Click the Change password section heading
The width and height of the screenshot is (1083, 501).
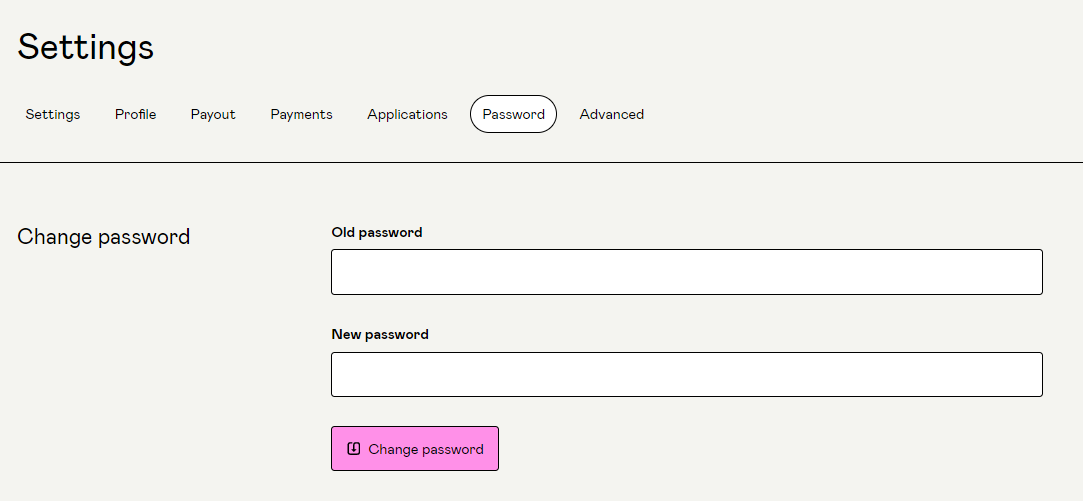click(104, 237)
